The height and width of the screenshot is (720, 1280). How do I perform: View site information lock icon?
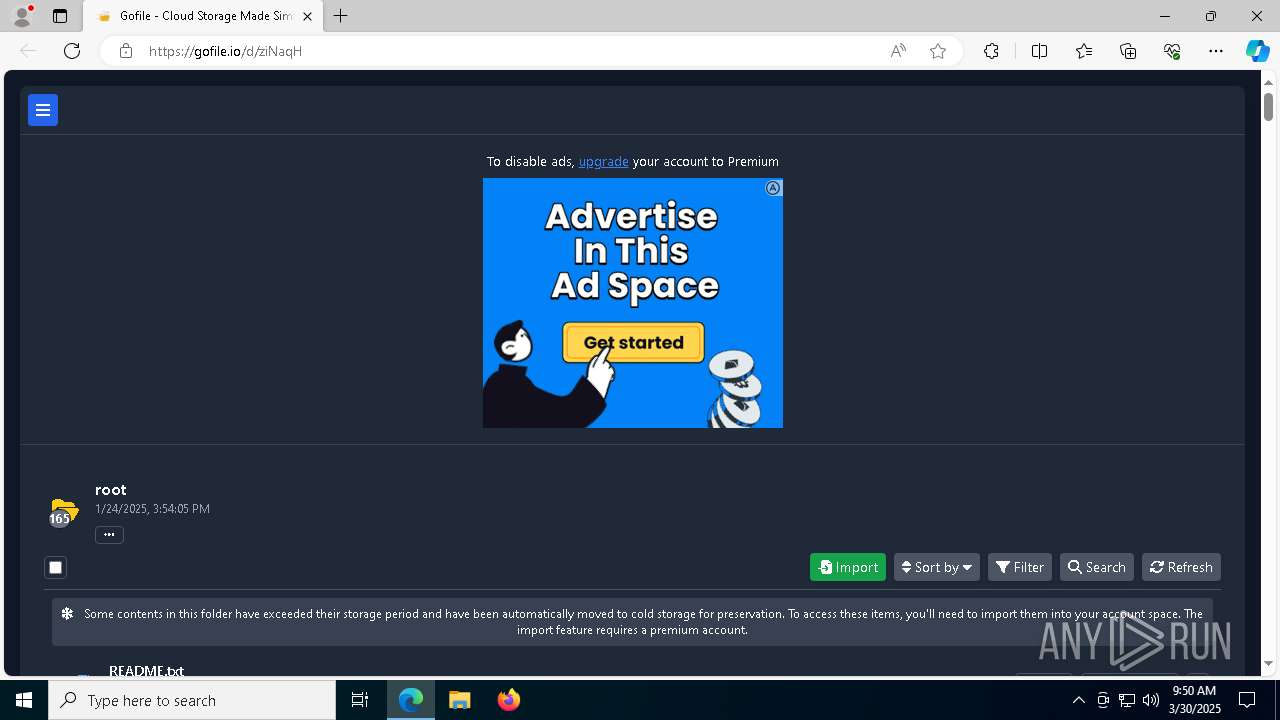(x=125, y=51)
